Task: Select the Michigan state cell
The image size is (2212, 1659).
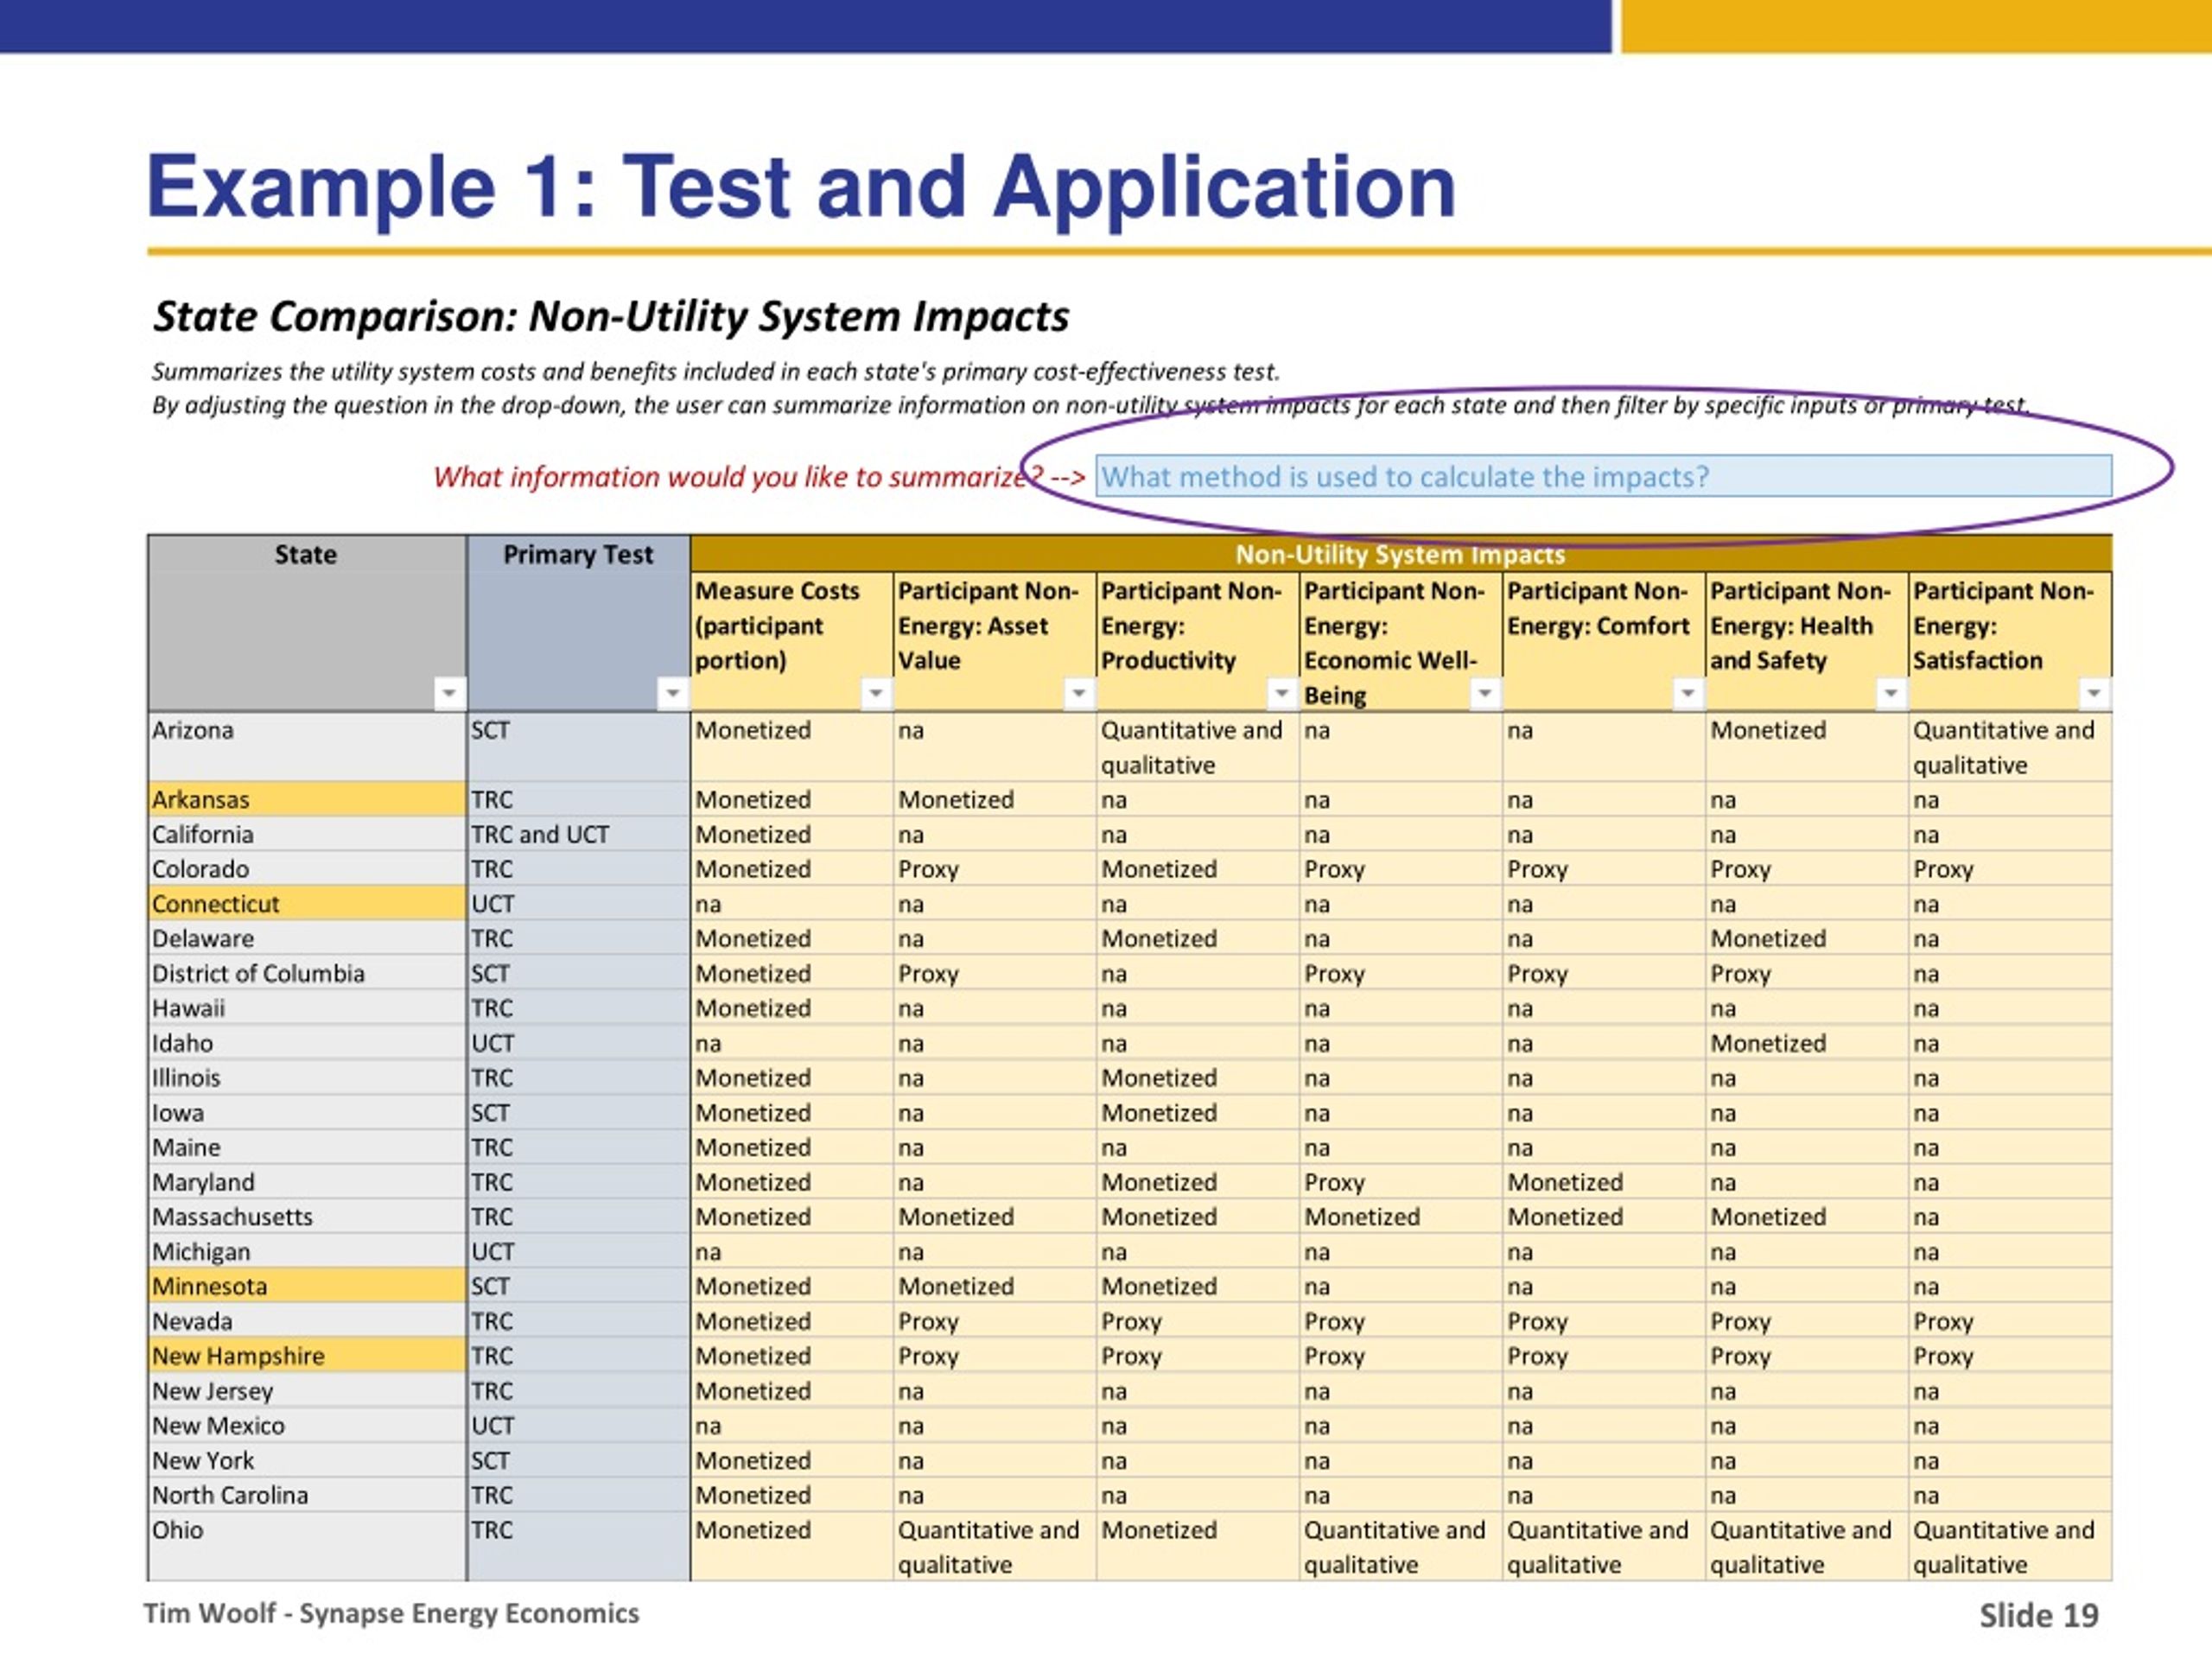Action: [x=307, y=1252]
